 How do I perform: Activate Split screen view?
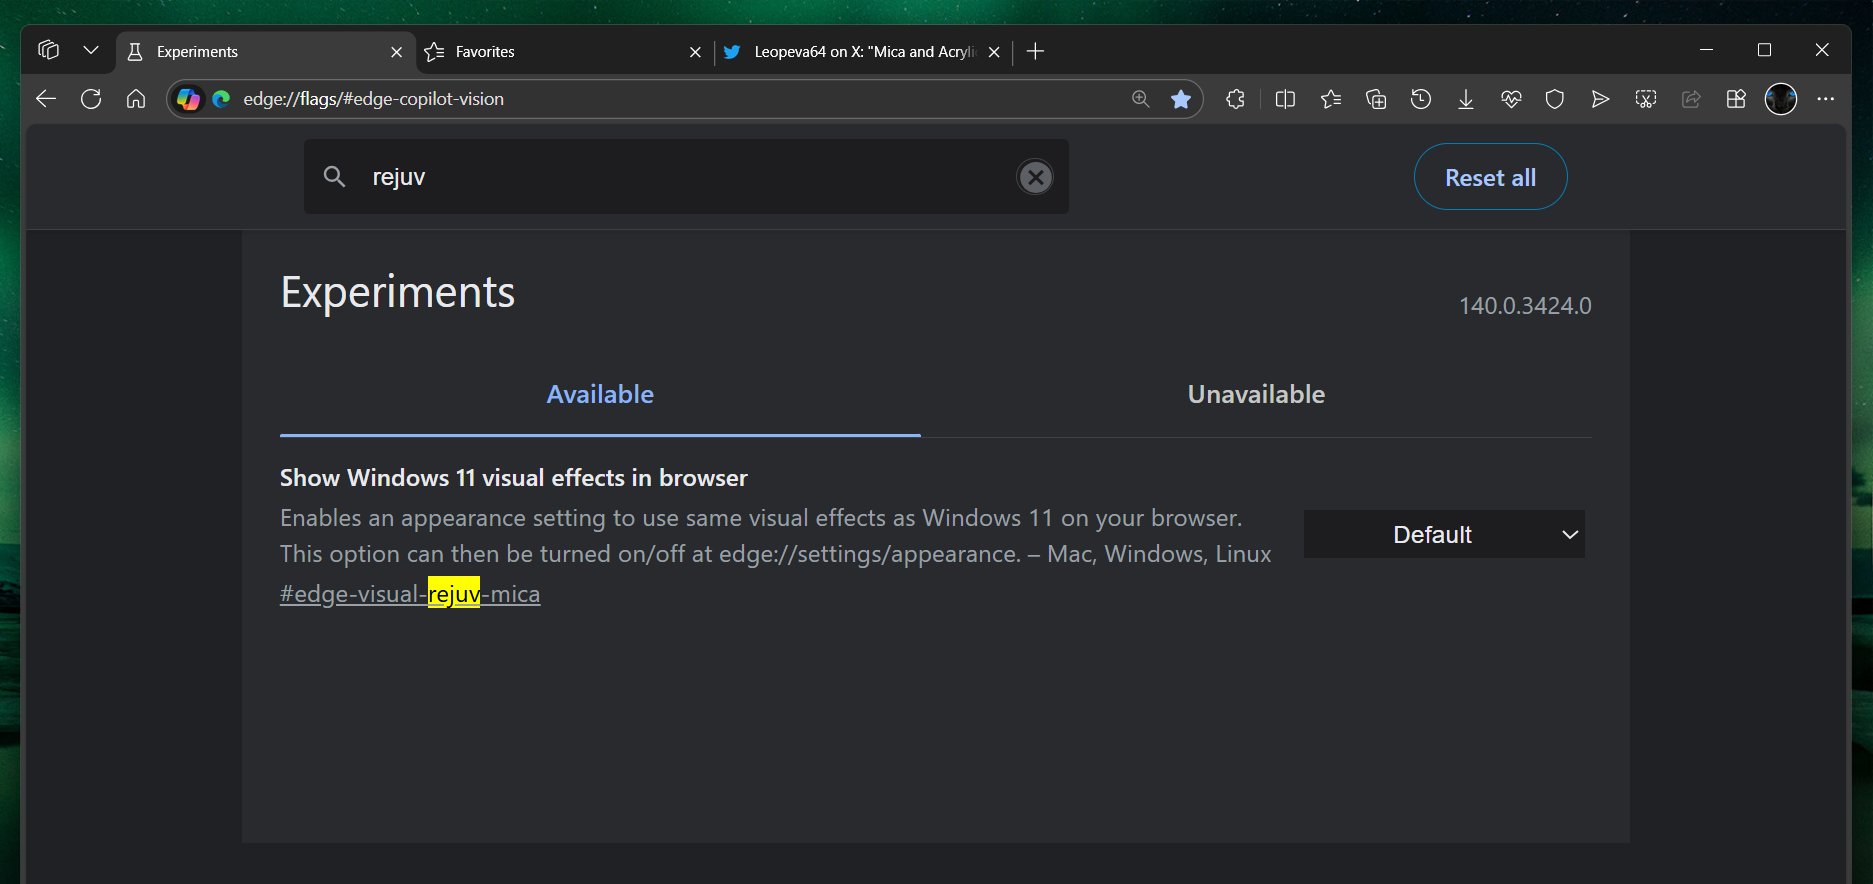click(x=1285, y=99)
